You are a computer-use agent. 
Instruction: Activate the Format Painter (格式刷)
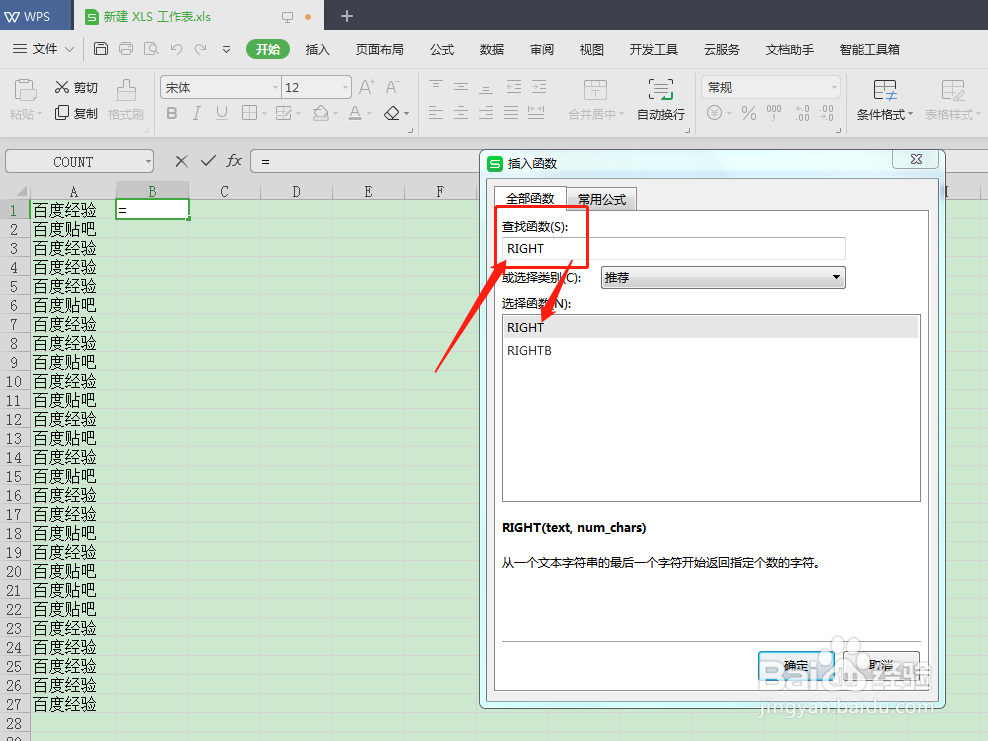click(x=124, y=100)
